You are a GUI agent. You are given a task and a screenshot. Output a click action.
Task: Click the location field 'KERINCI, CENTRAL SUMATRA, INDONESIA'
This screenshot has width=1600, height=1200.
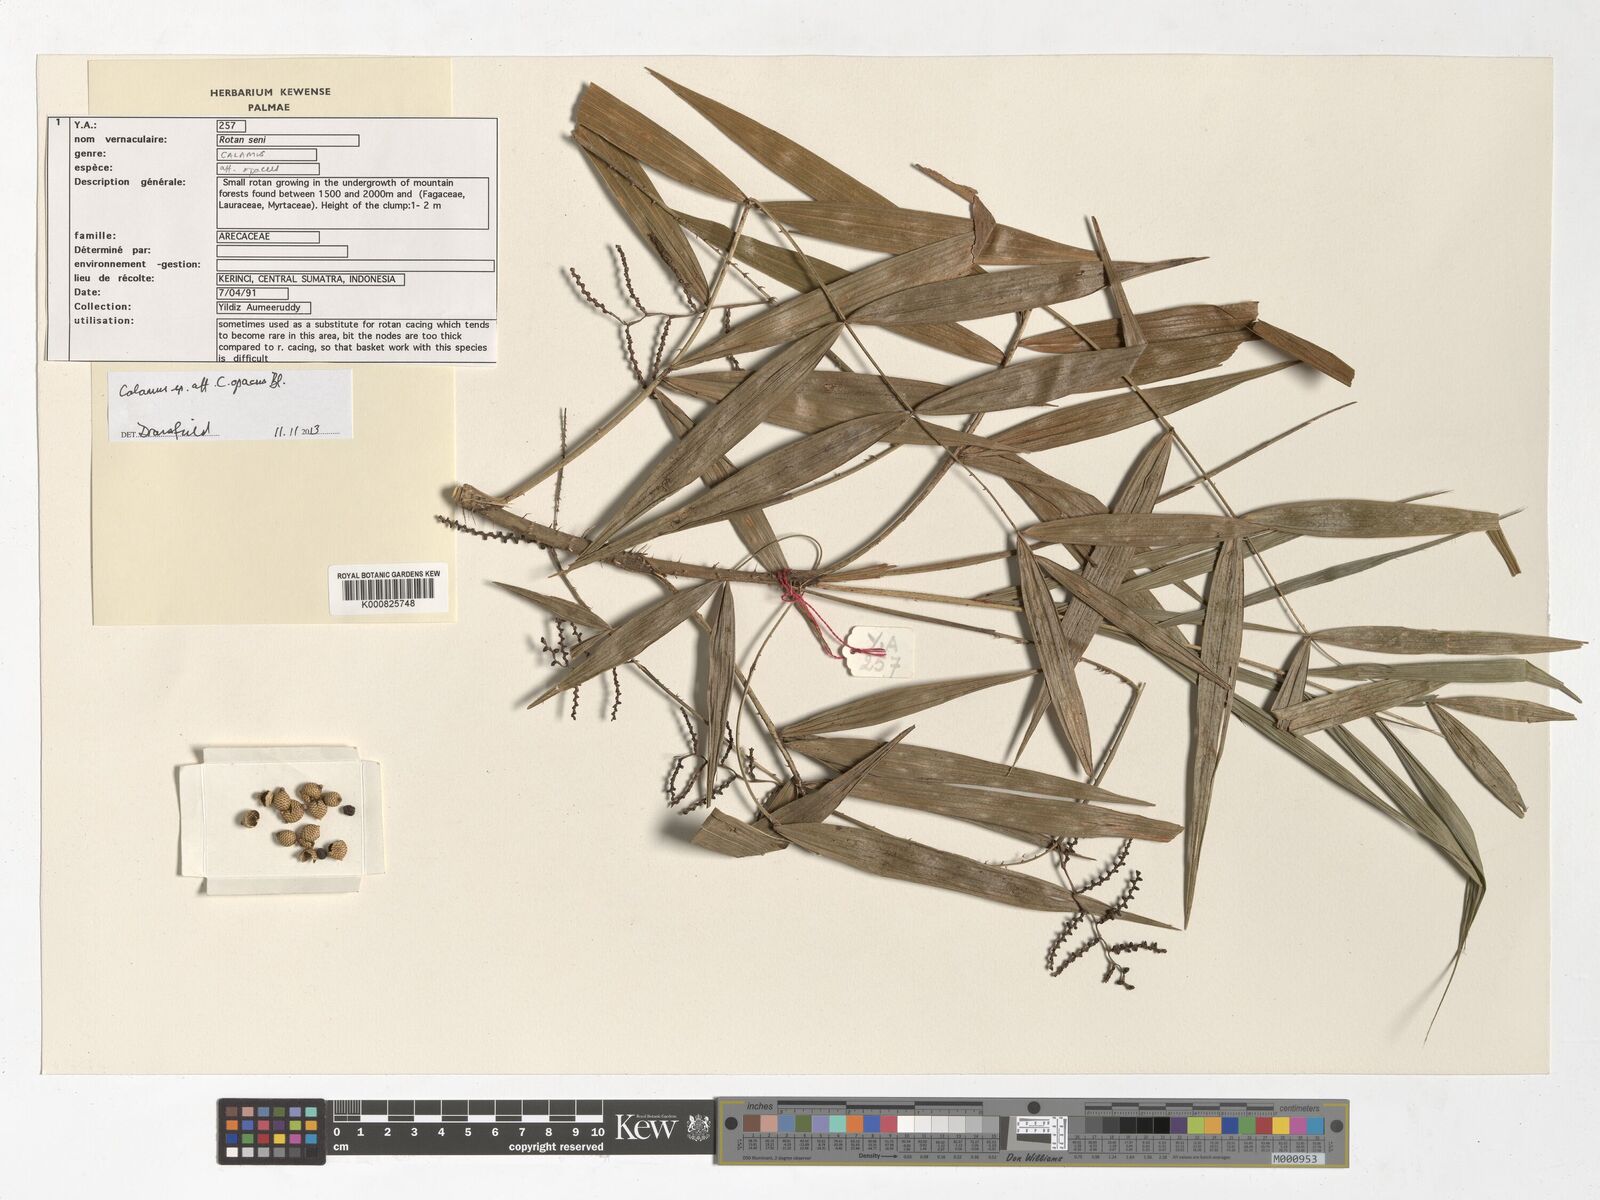[x=310, y=280]
